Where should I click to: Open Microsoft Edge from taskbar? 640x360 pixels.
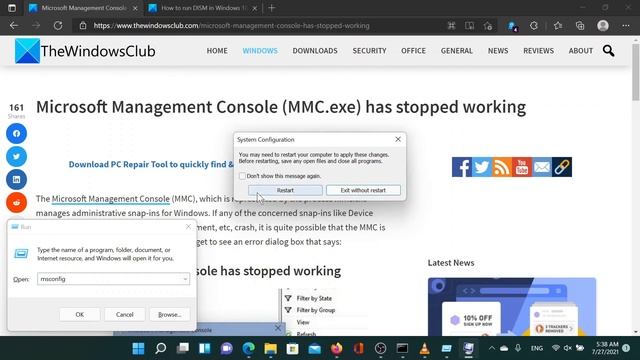(249, 348)
